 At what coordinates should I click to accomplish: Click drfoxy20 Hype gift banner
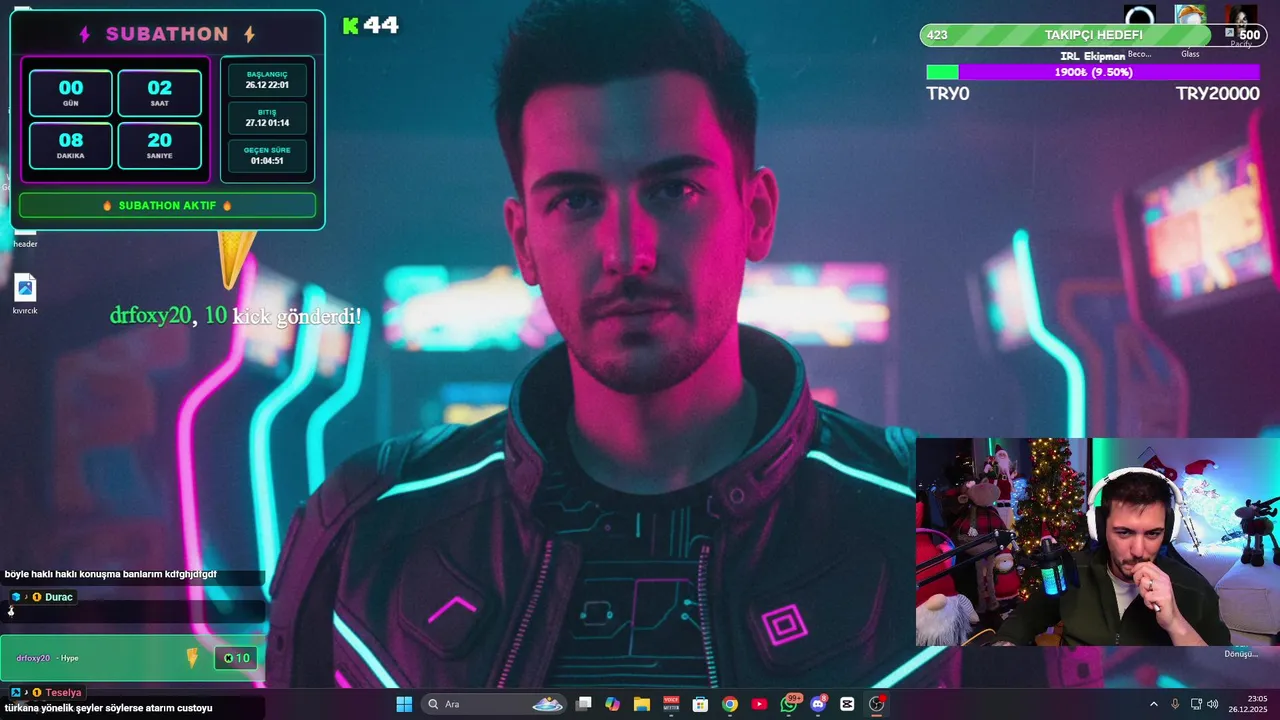[132, 658]
